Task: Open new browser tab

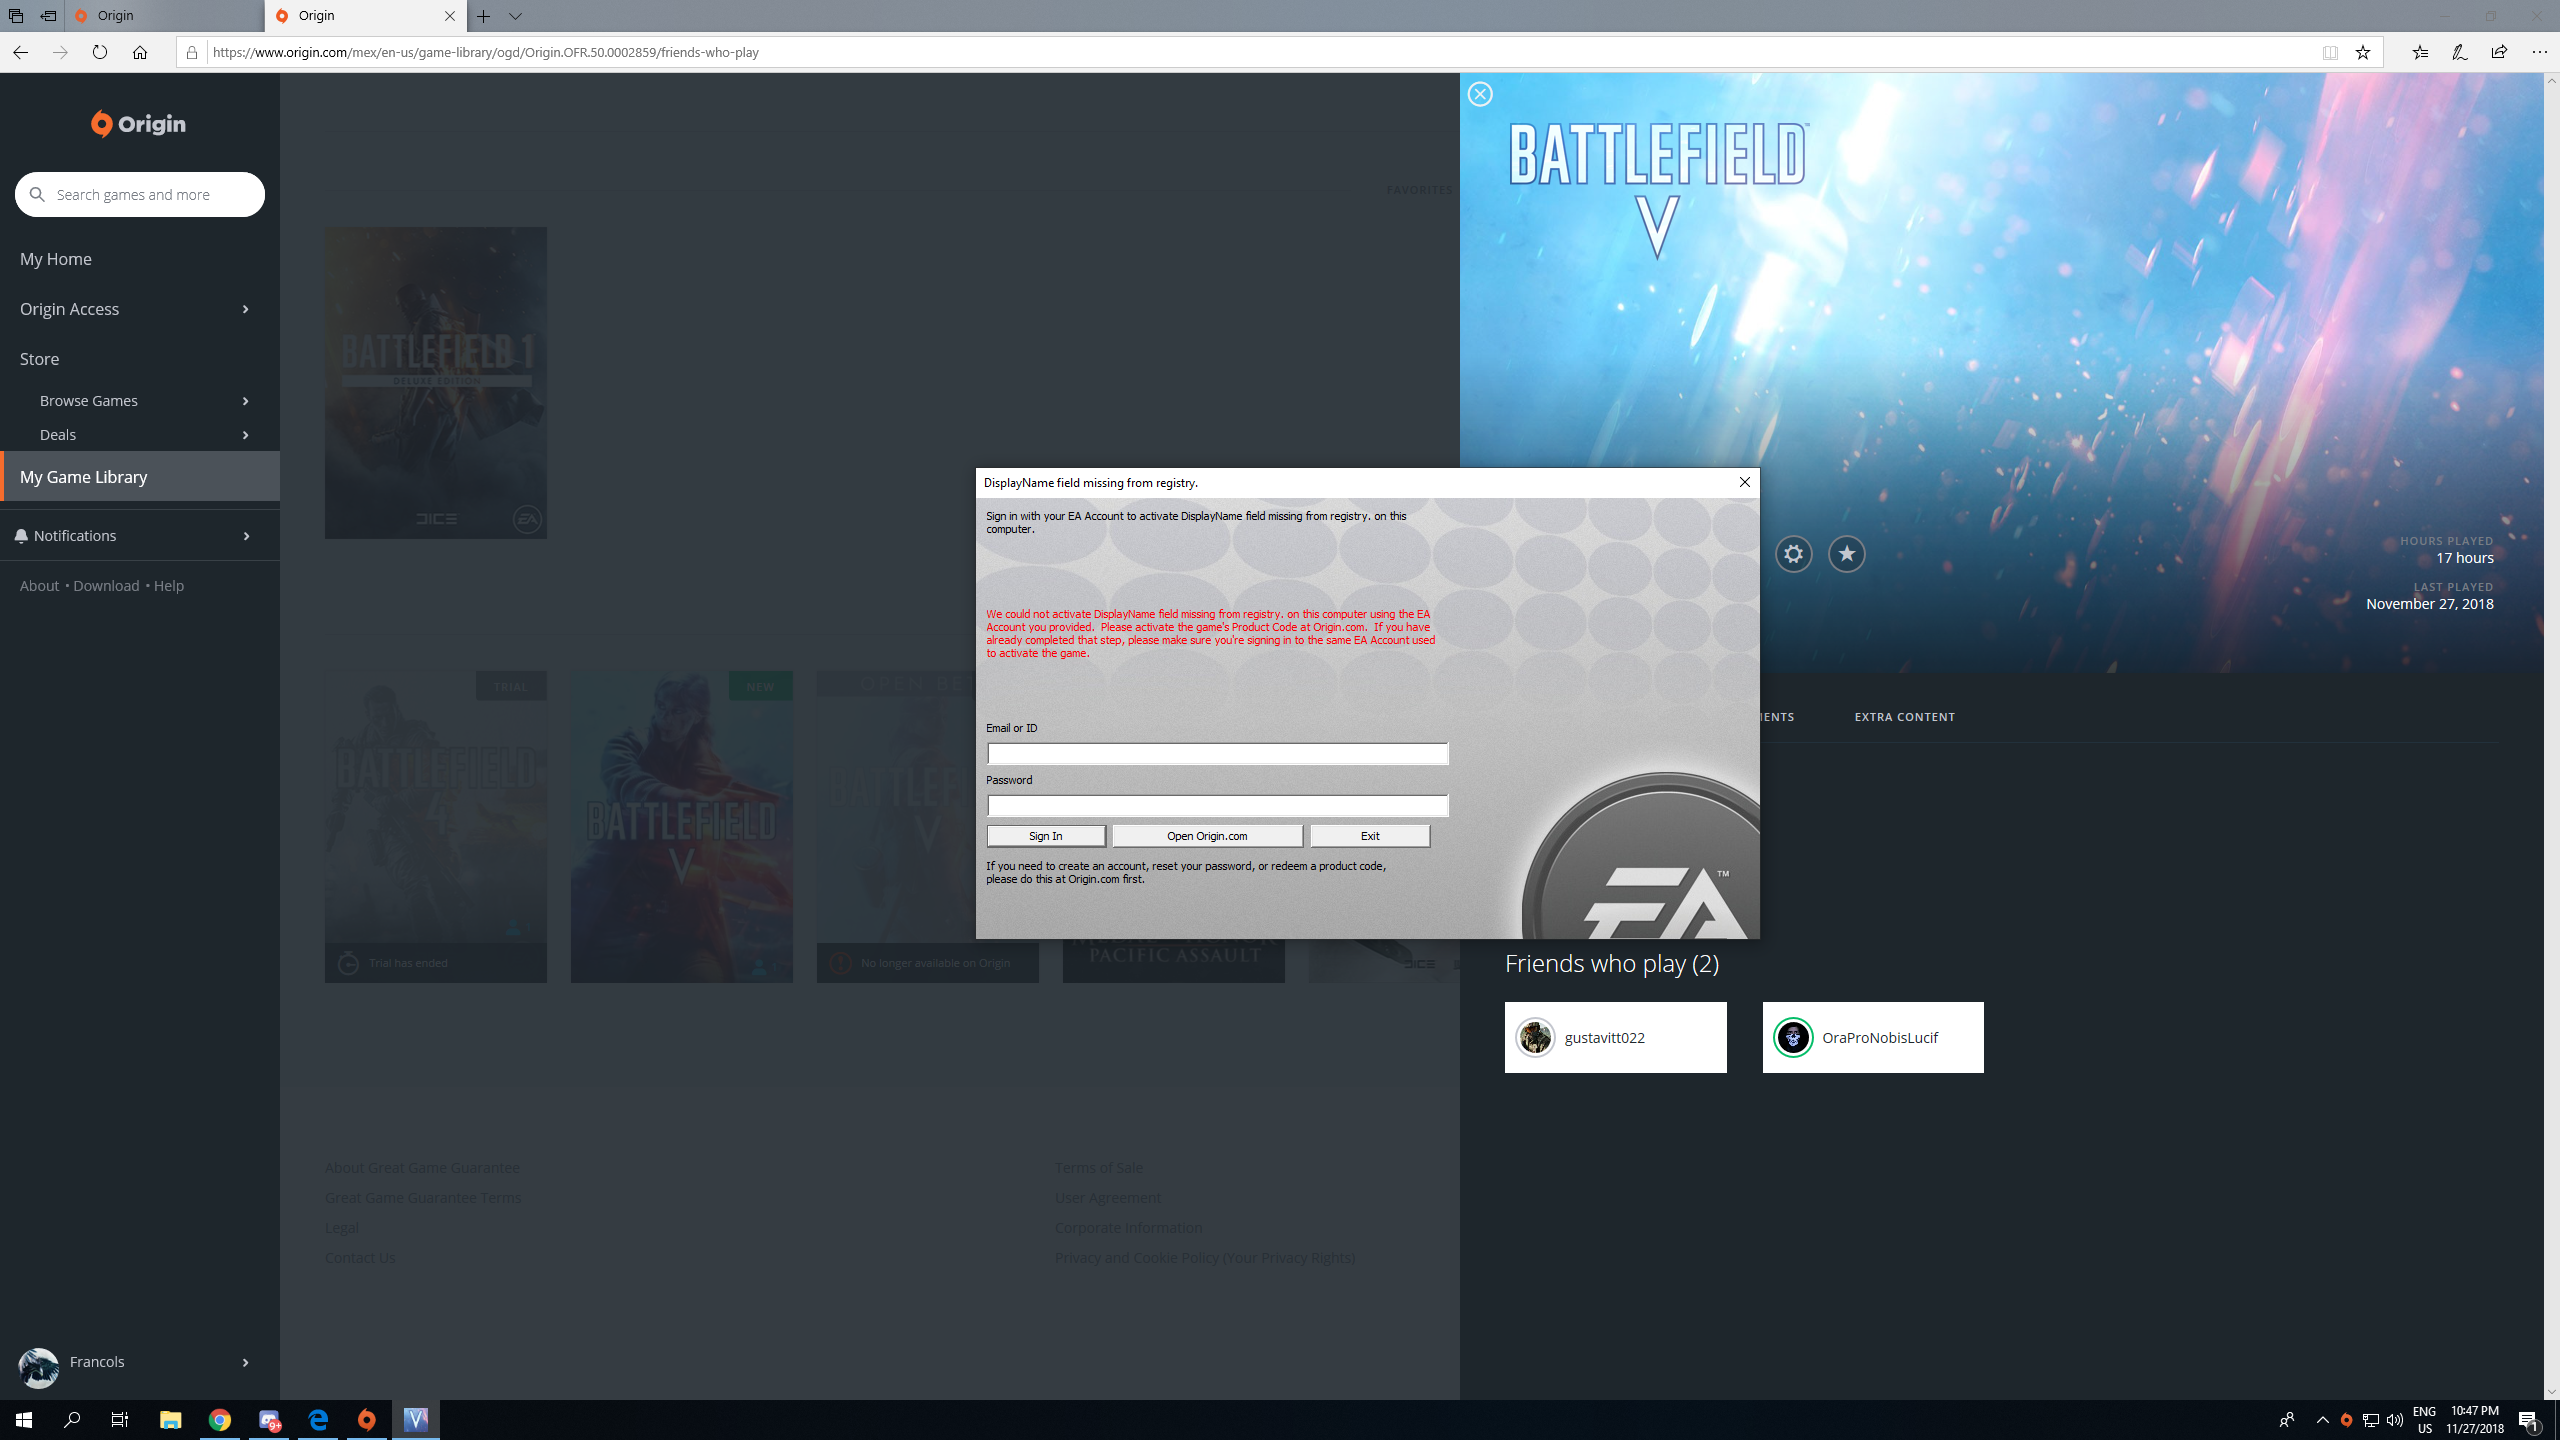Action: [483, 16]
